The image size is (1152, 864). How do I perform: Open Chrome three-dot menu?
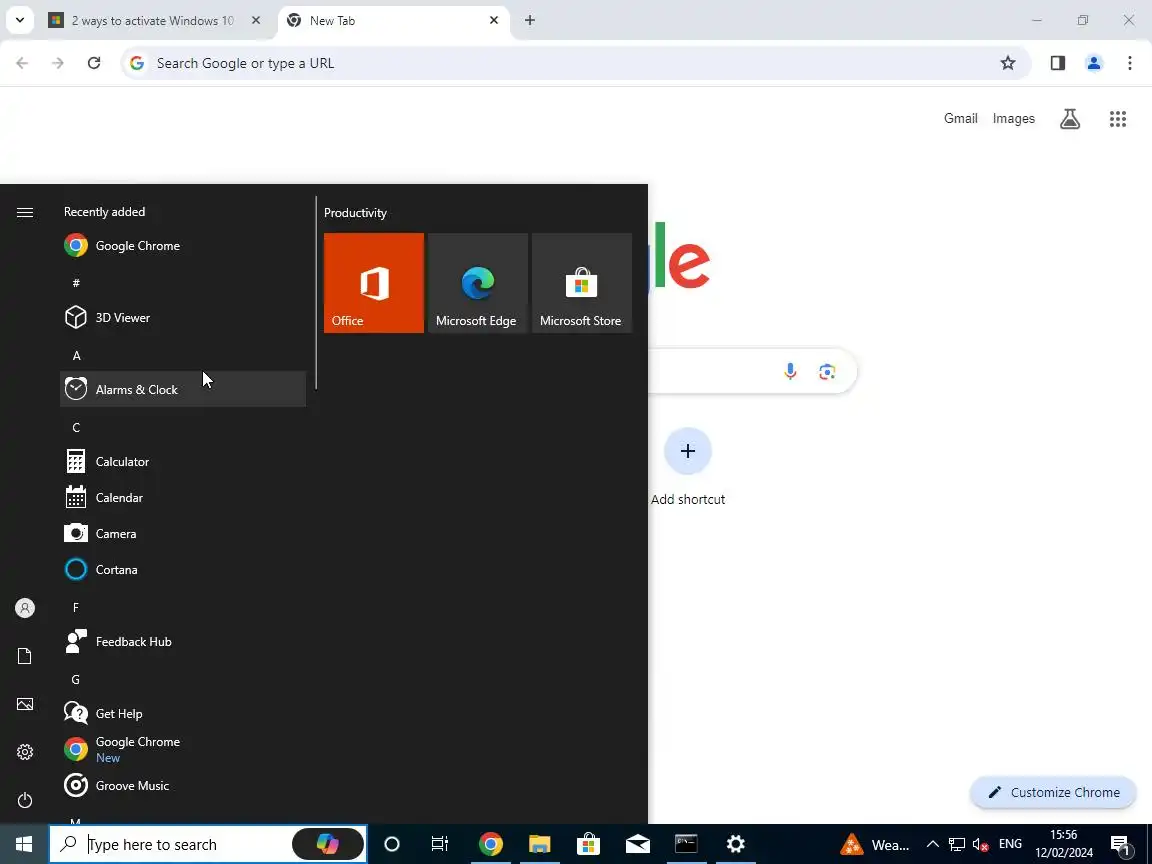pos(1130,63)
